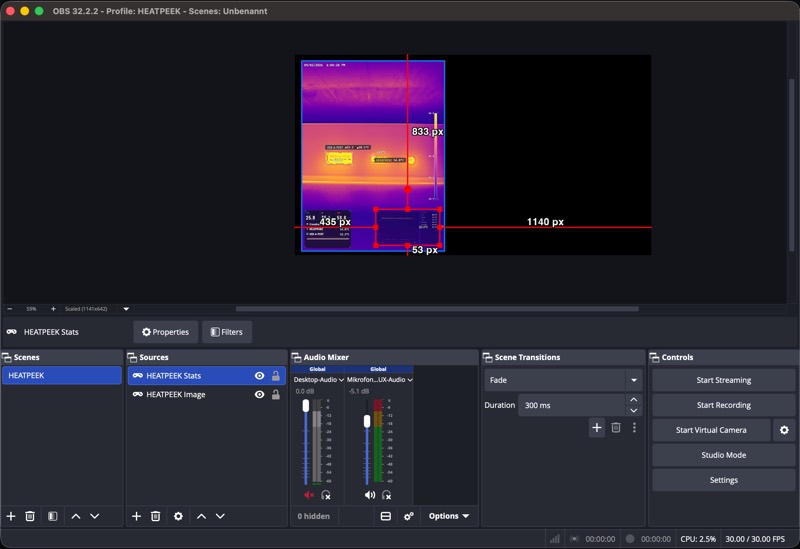
Task: Click the 0 hidden audio sources label
Action: 313,516
